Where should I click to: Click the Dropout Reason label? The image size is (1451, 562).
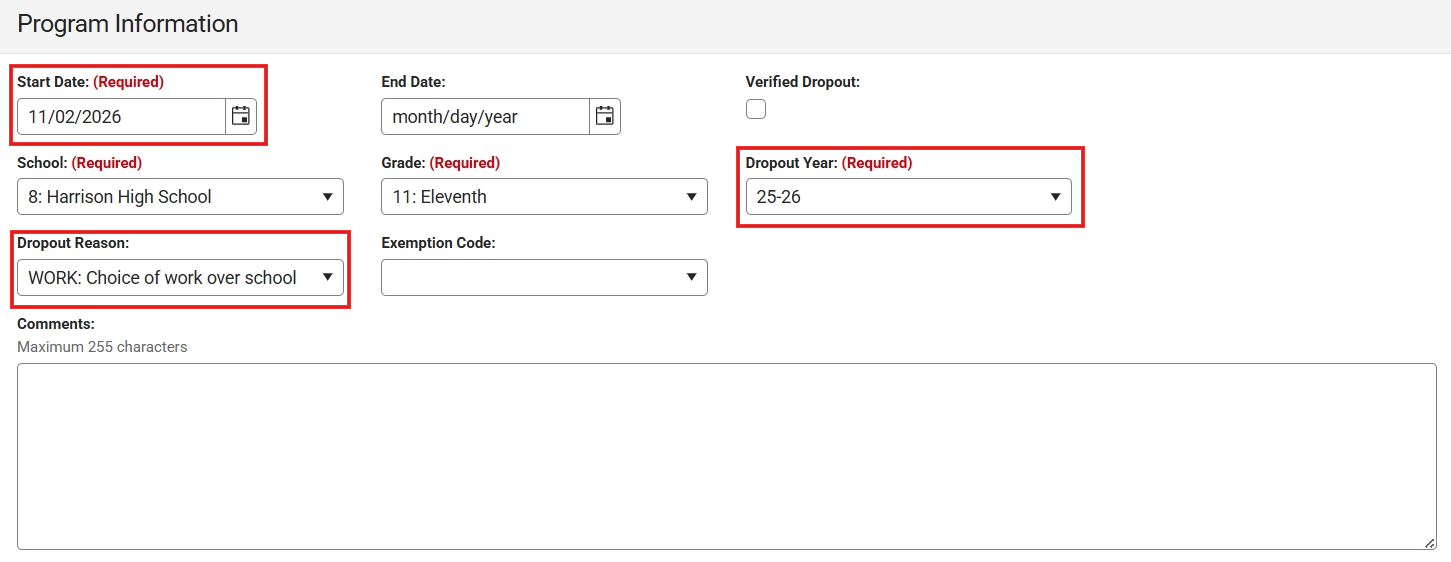[73, 243]
